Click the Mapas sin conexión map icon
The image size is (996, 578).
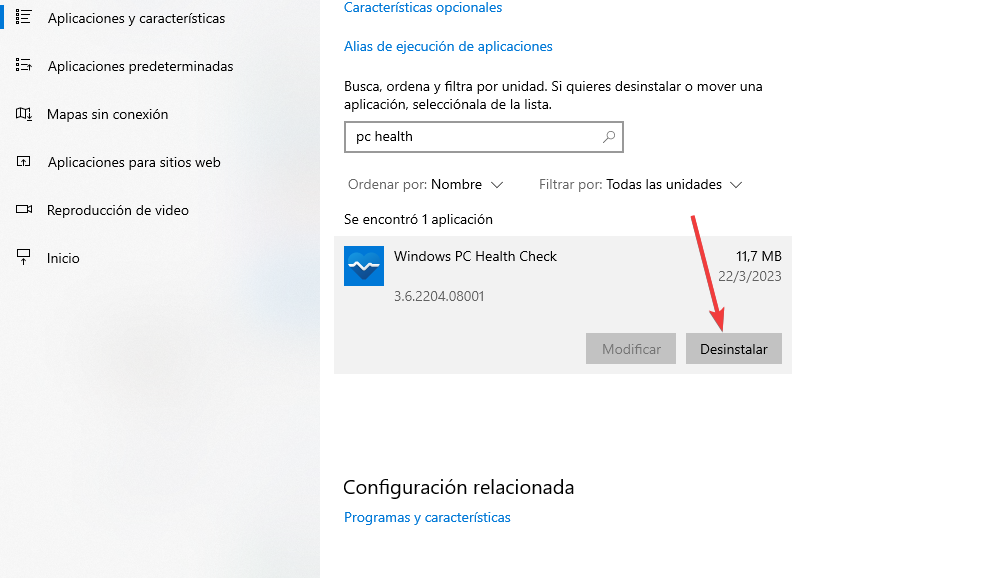(24, 114)
